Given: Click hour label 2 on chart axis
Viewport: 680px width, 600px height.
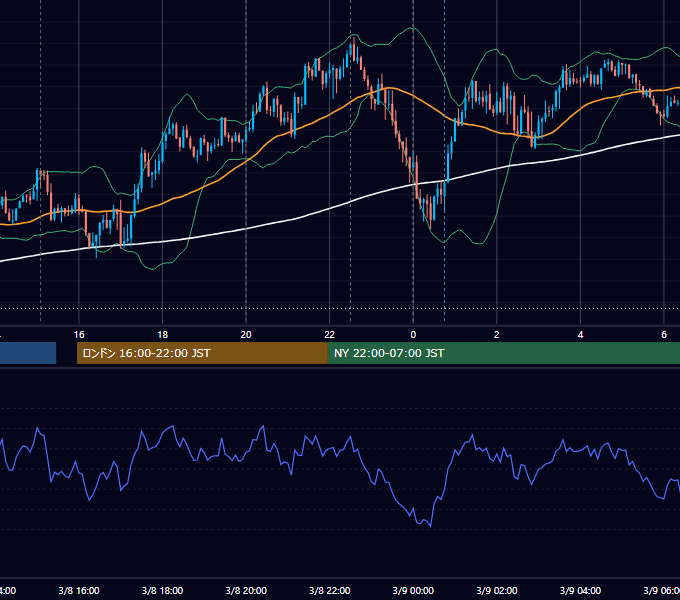Looking at the screenshot, I should [497, 335].
